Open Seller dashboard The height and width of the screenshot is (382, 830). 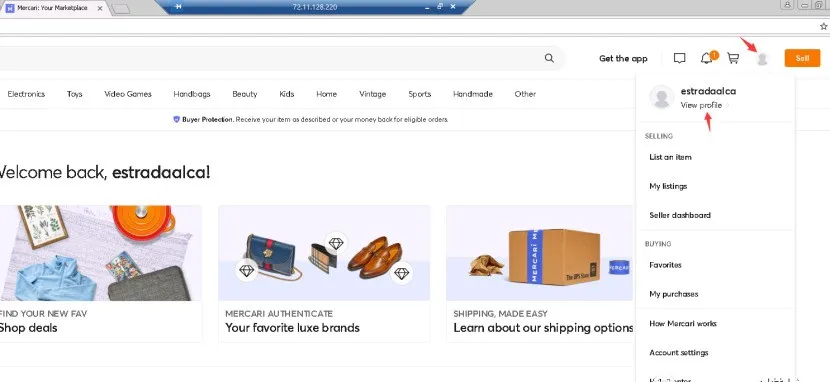[680, 215]
